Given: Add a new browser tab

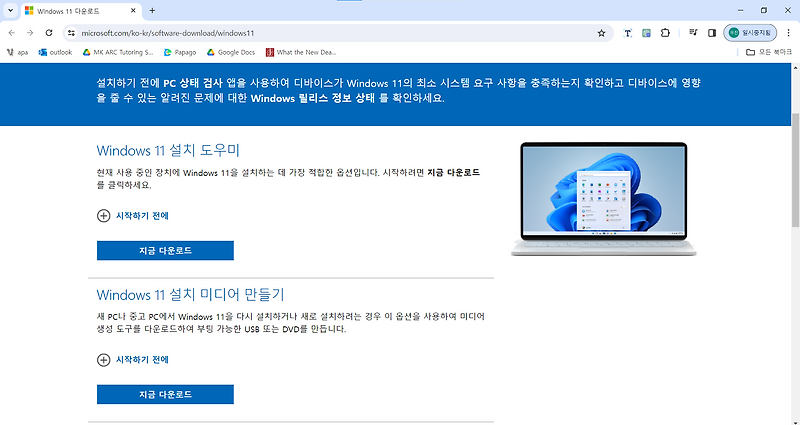Looking at the screenshot, I should 152,10.
